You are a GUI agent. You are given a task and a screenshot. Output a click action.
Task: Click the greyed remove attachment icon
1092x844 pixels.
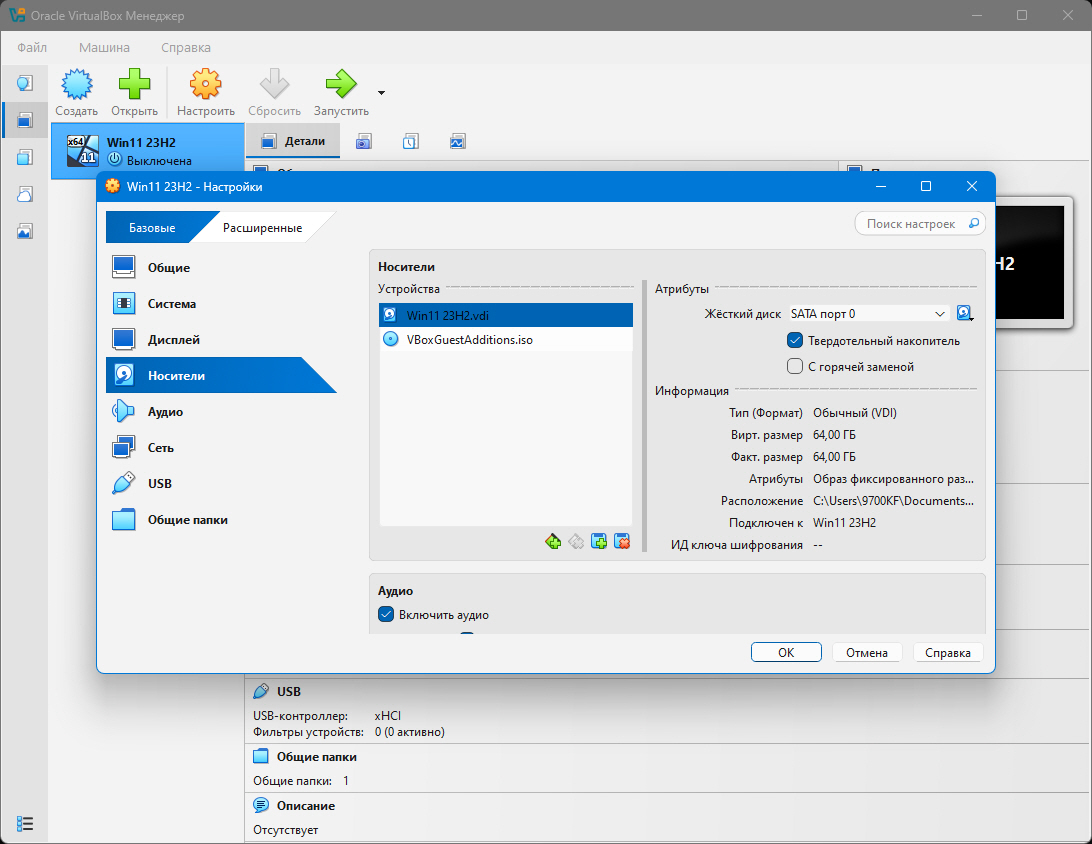(x=576, y=541)
